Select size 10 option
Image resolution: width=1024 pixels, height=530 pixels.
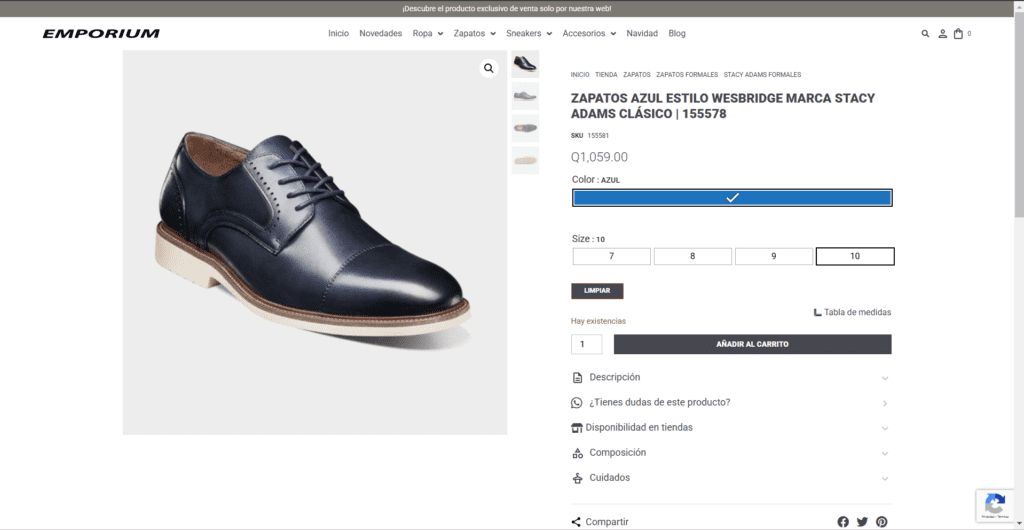pos(855,257)
